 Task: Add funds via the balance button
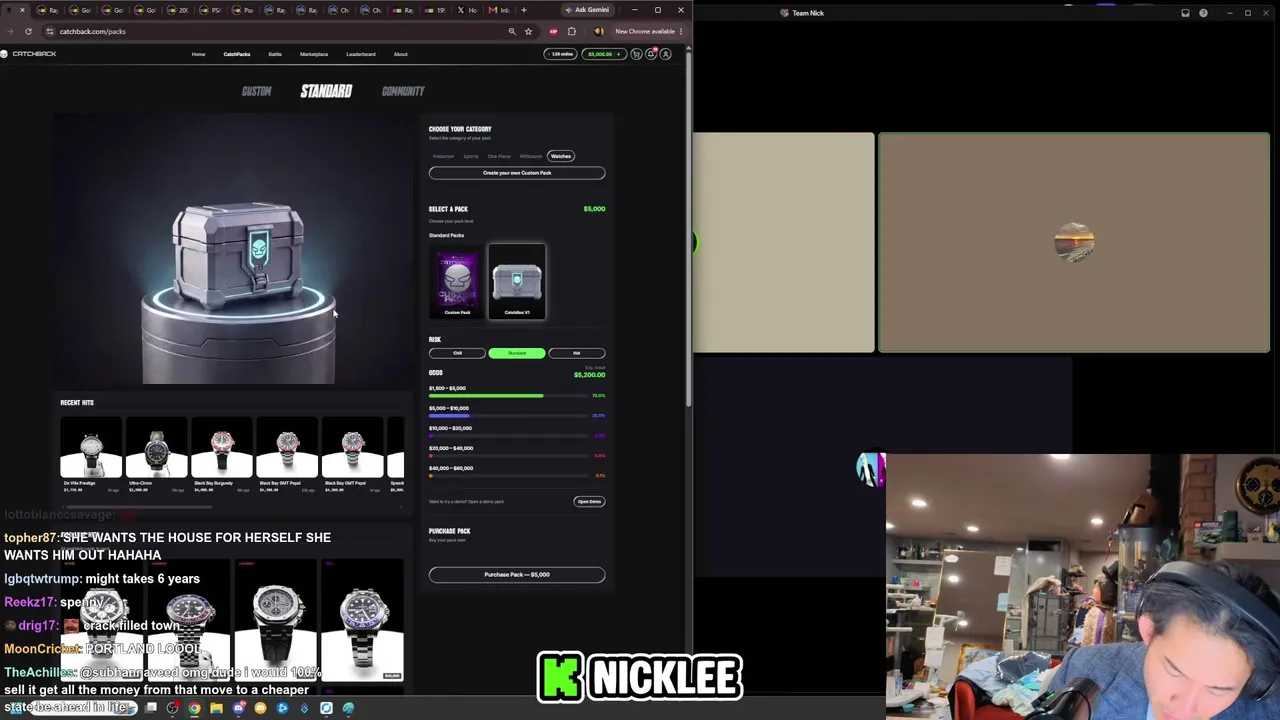point(604,54)
